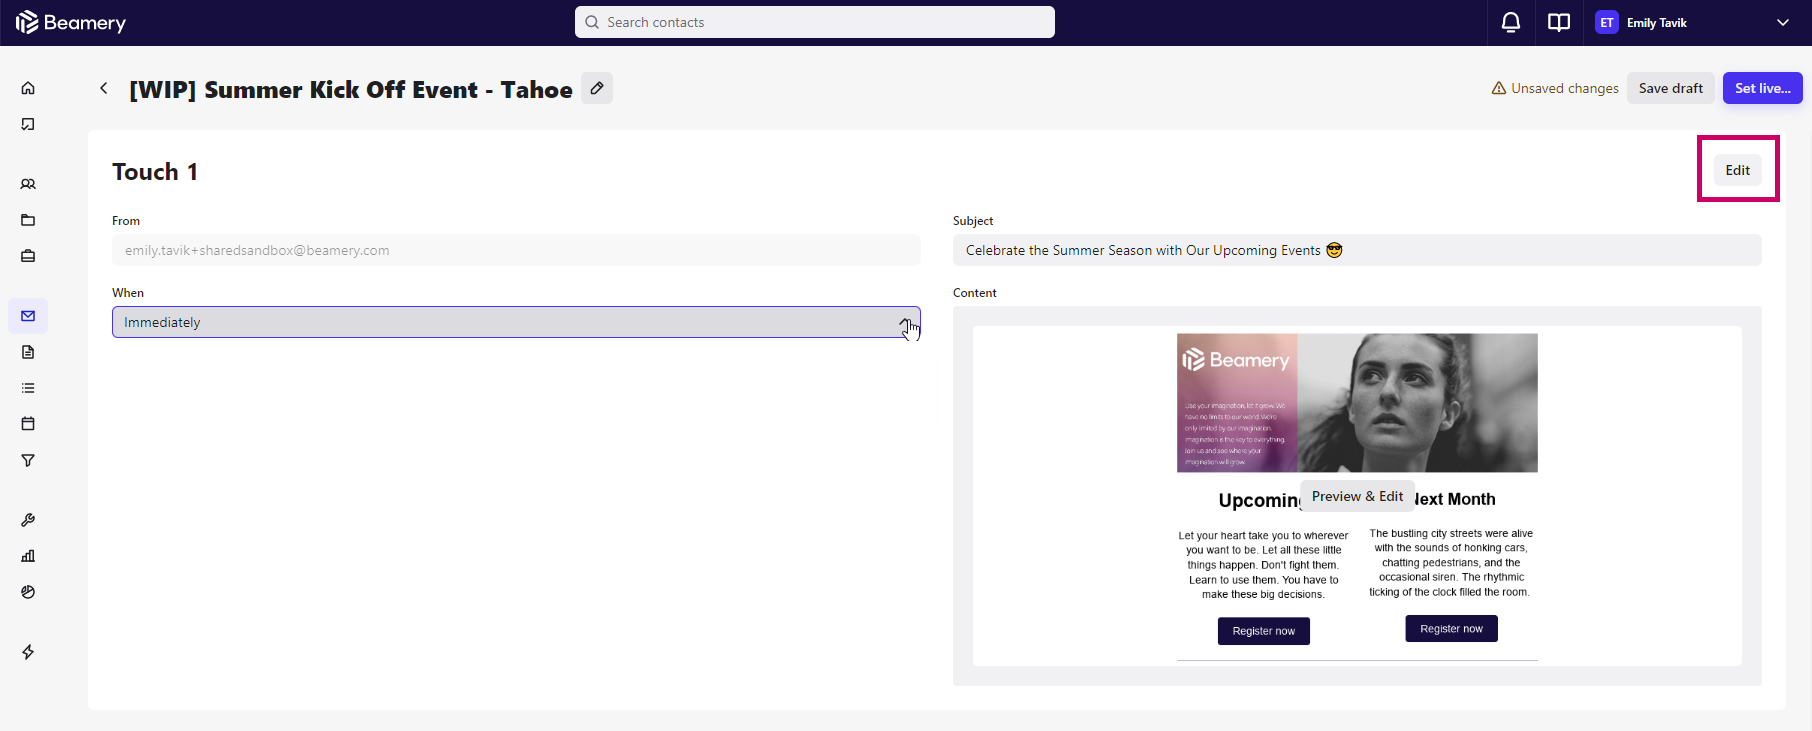Open the bar chart reports icon
The image size is (1812, 731).
[28, 556]
